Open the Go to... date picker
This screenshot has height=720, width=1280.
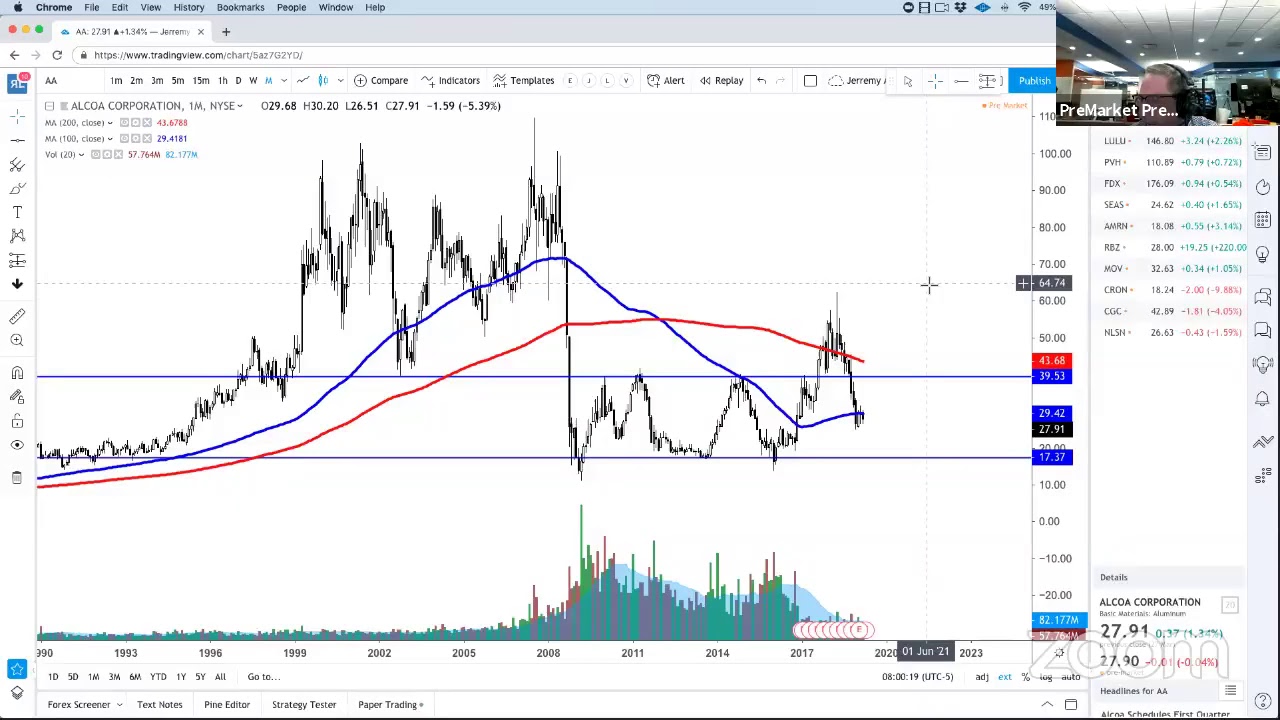[263, 677]
